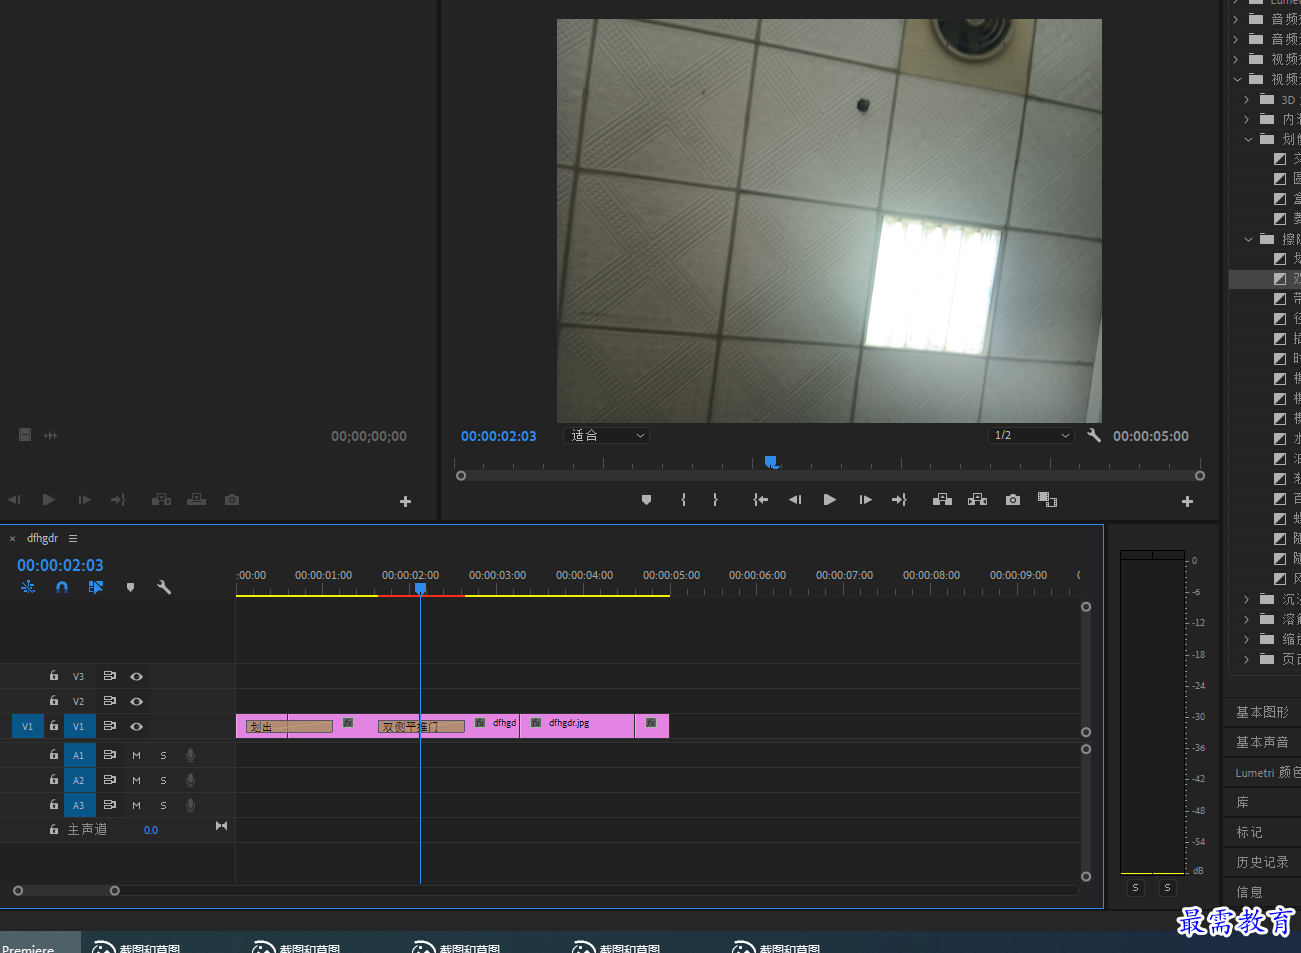Click the Lift button in Program monitor
1301x953 pixels.
point(942,500)
